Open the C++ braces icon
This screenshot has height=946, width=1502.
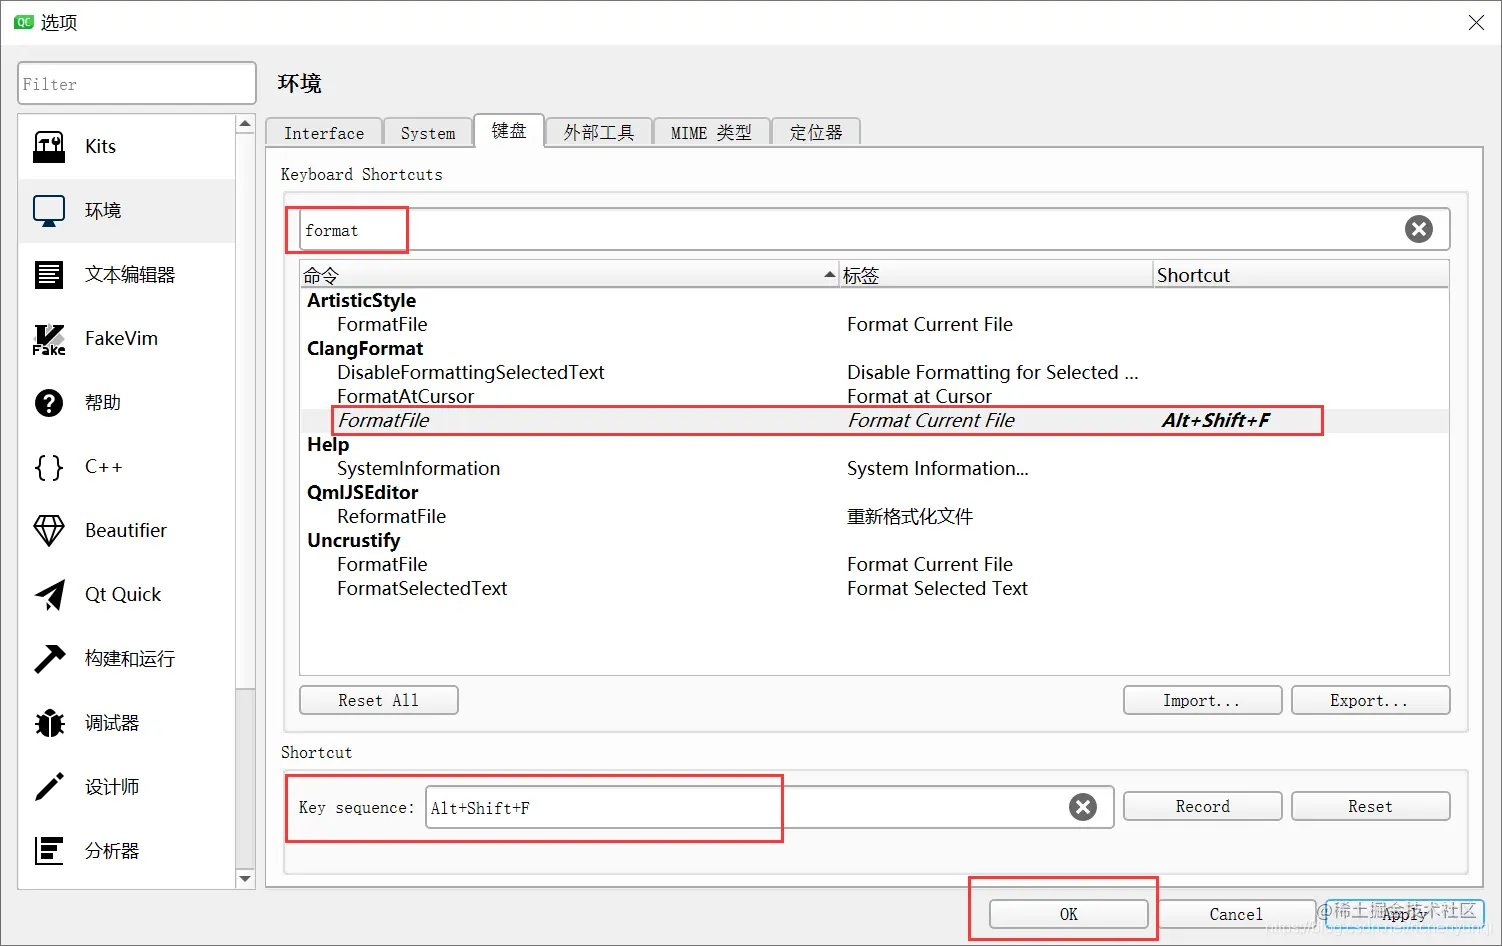(49, 467)
